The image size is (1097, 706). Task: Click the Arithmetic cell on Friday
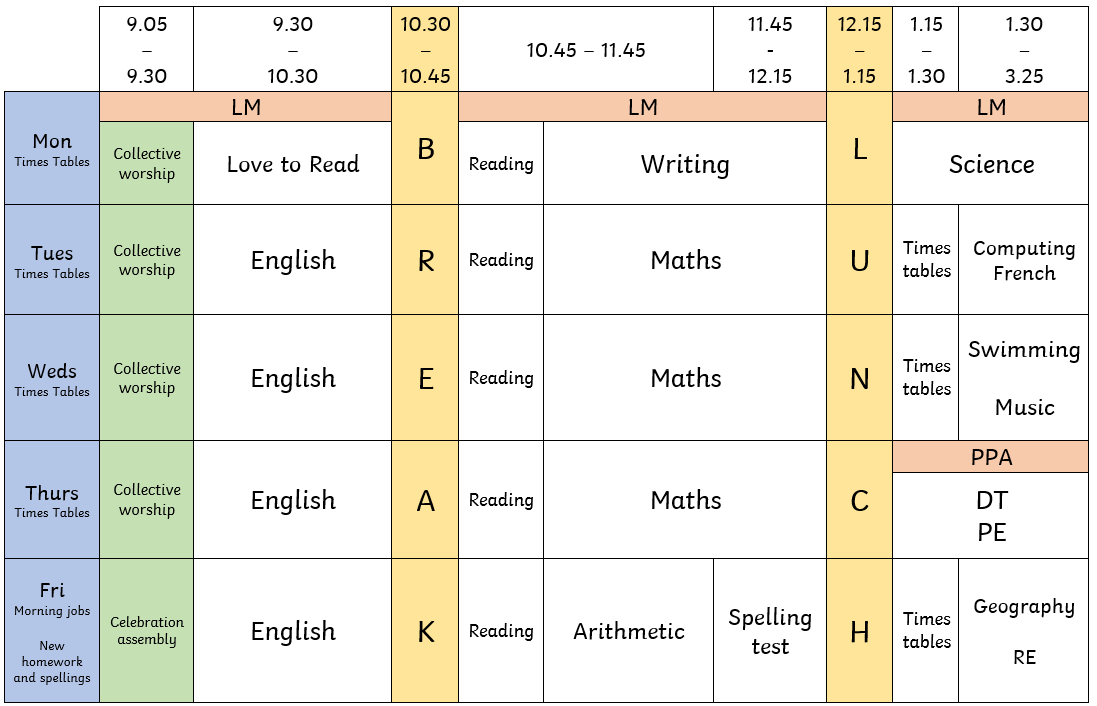tap(628, 630)
